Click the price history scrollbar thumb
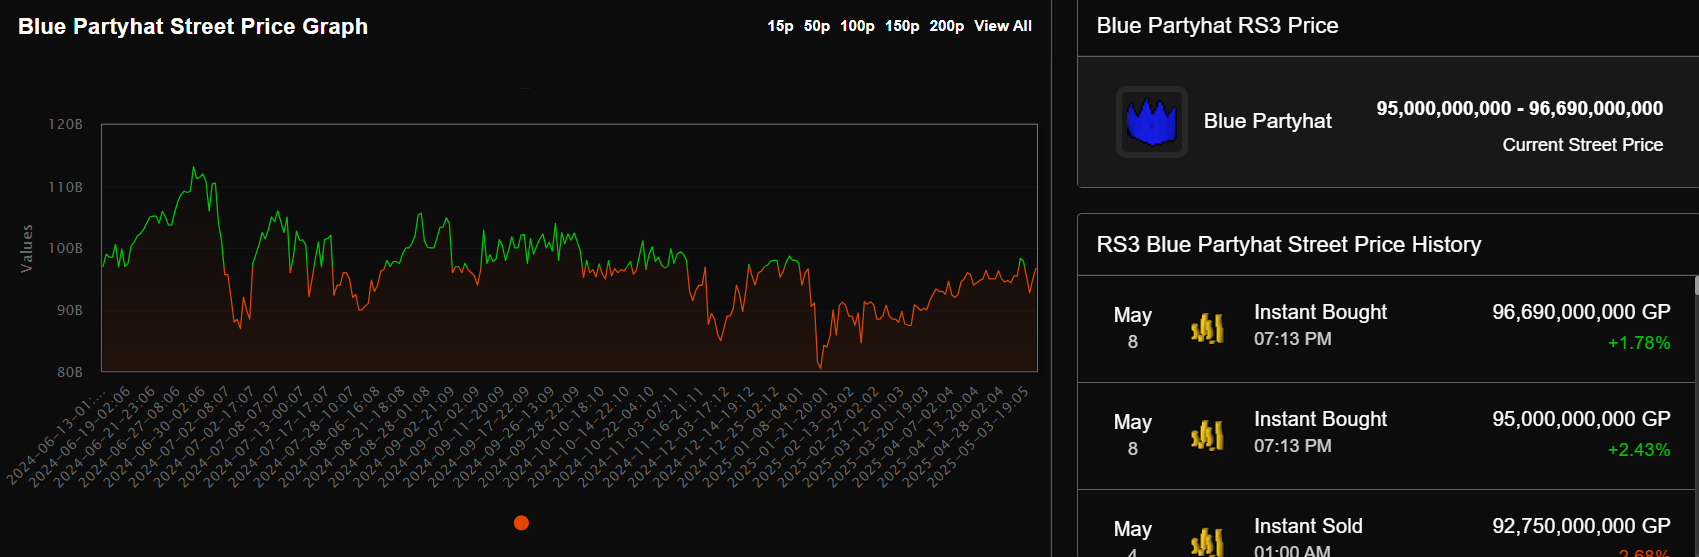 click(x=1696, y=286)
